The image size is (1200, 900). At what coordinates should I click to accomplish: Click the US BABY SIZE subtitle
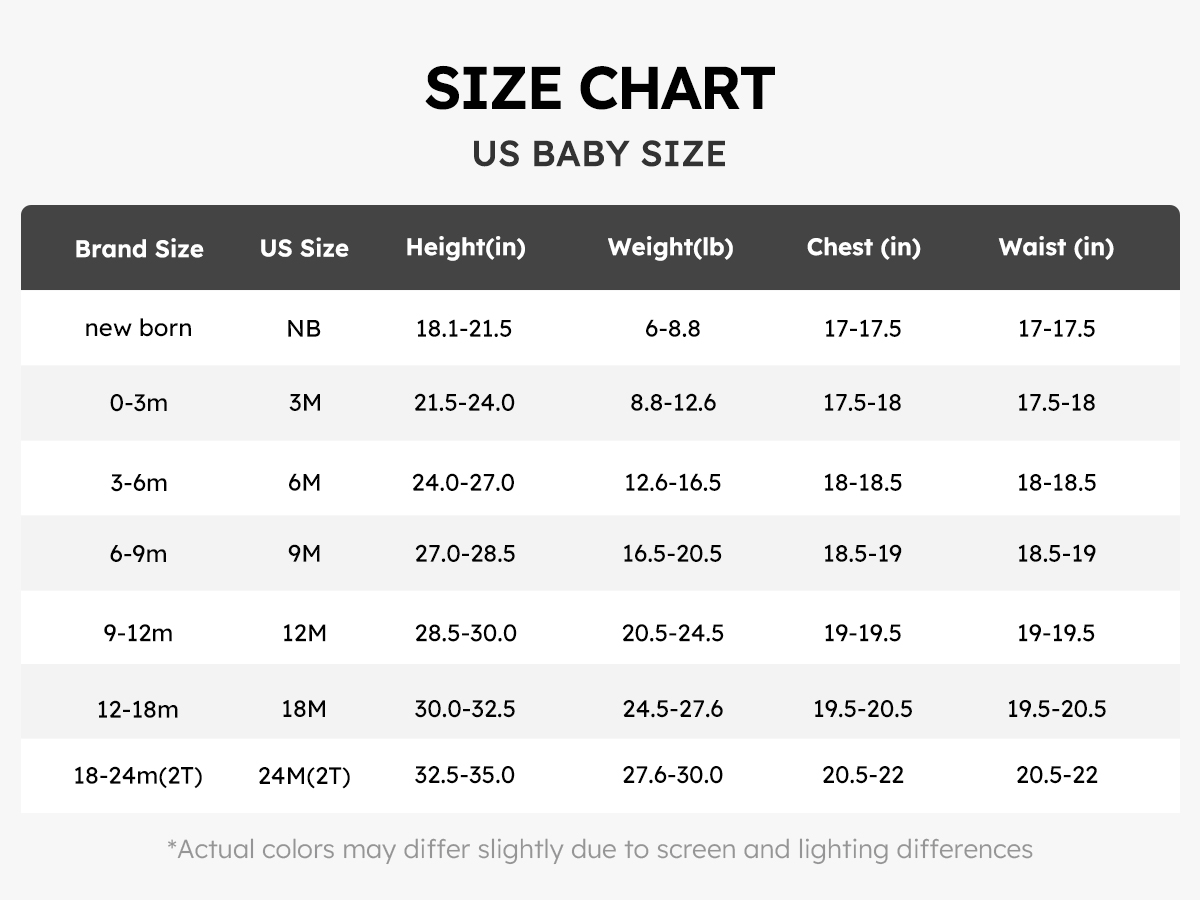(599, 155)
